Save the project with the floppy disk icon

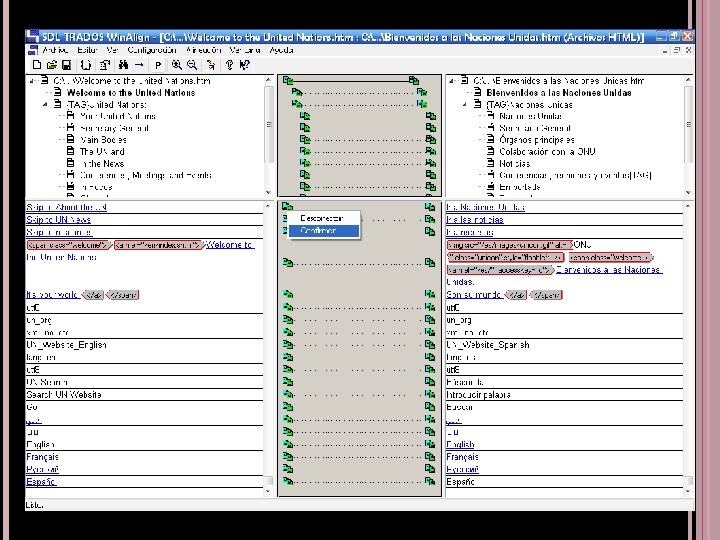(x=67, y=65)
